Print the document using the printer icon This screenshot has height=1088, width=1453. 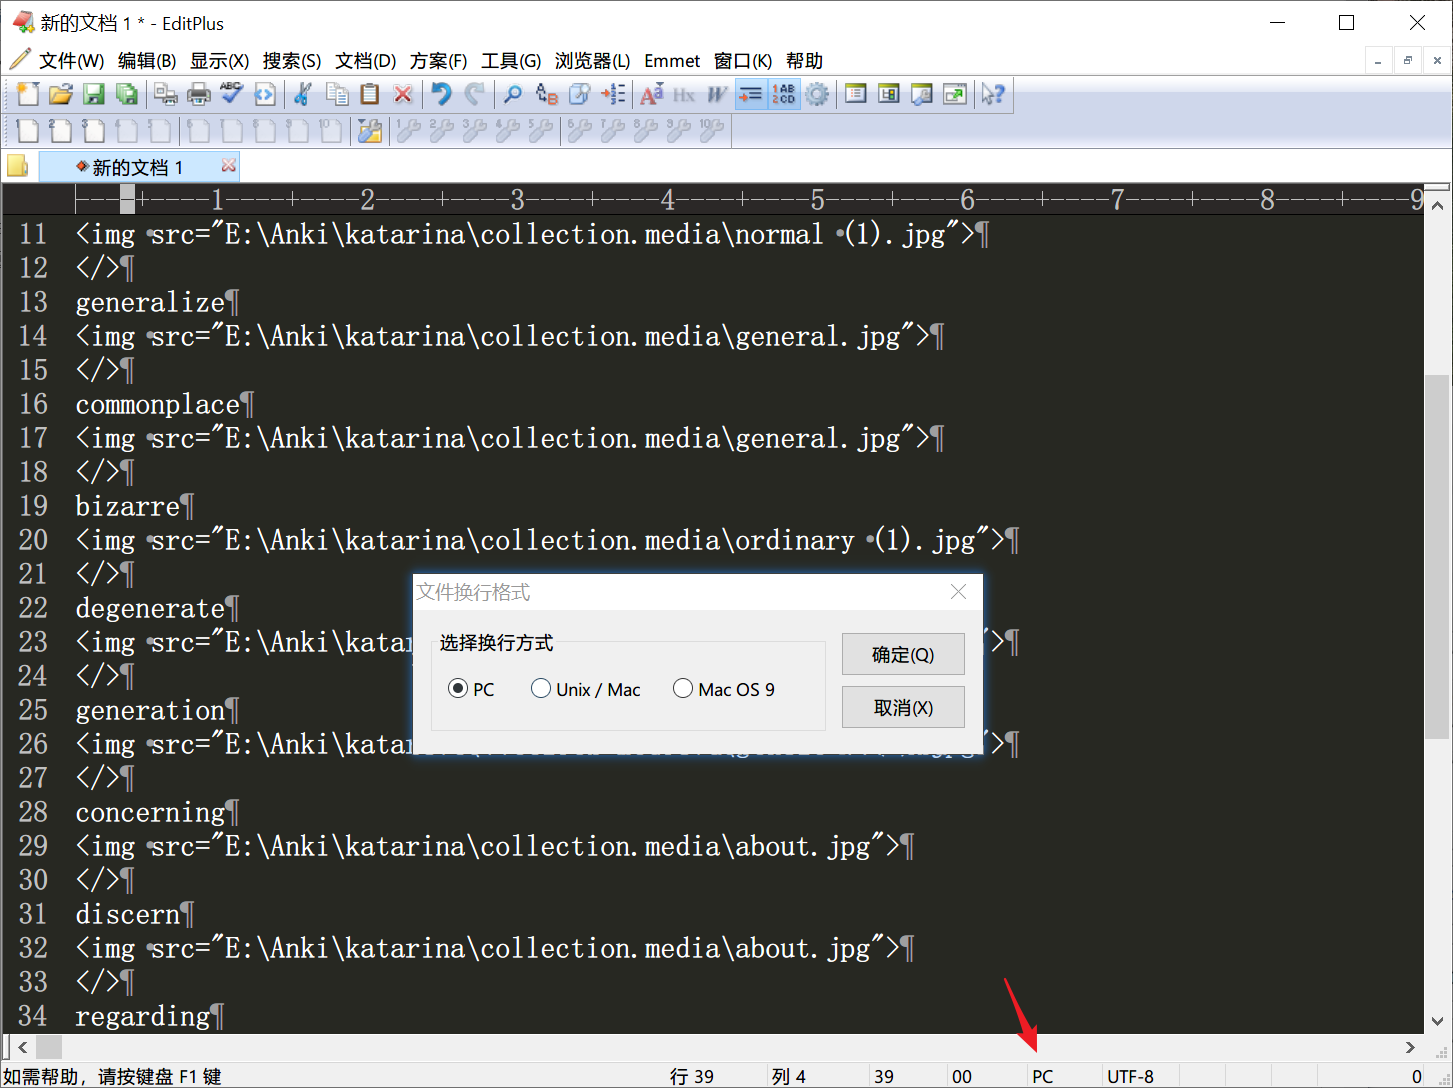tap(199, 94)
